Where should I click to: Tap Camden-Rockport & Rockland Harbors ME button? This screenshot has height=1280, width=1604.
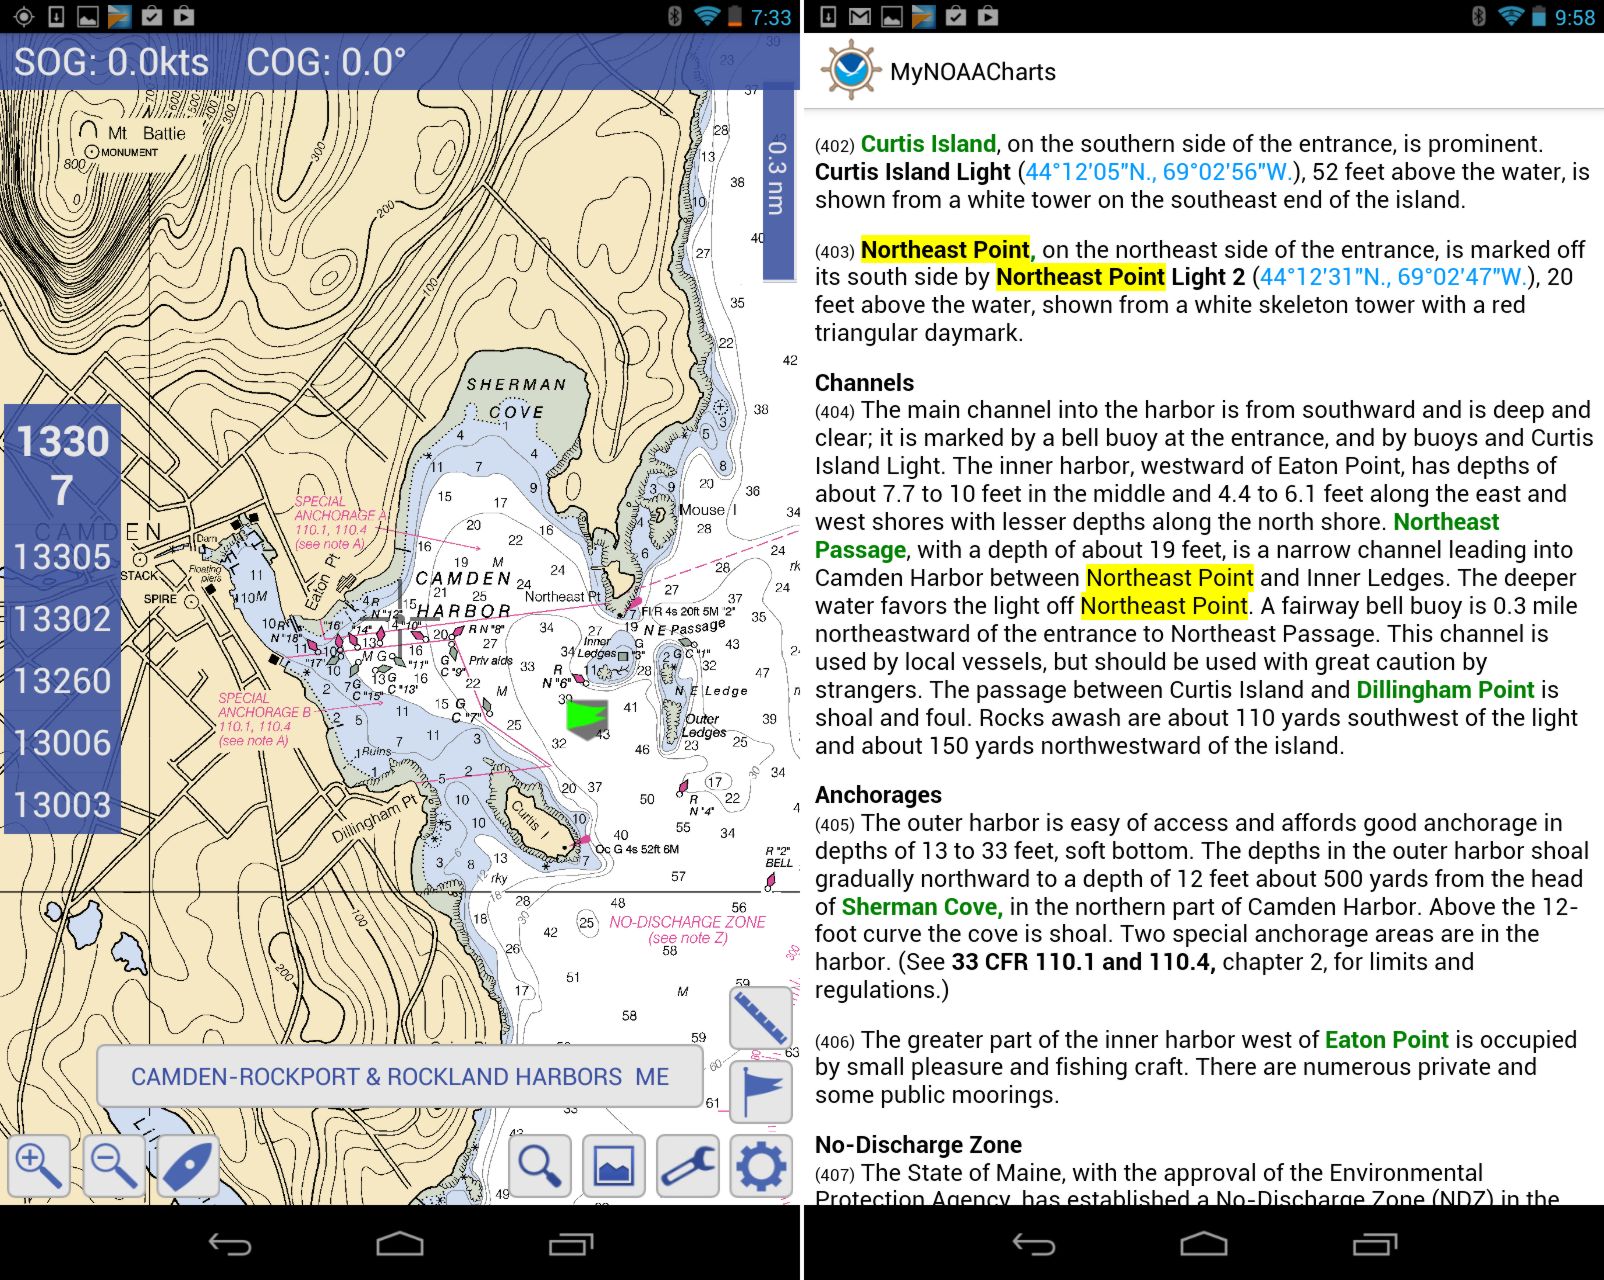pos(400,1077)
